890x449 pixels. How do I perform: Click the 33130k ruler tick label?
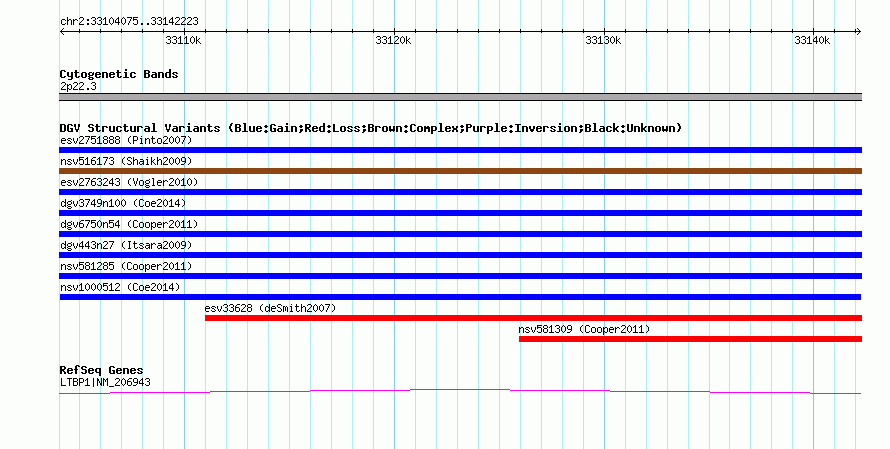(x=603, y=40)
